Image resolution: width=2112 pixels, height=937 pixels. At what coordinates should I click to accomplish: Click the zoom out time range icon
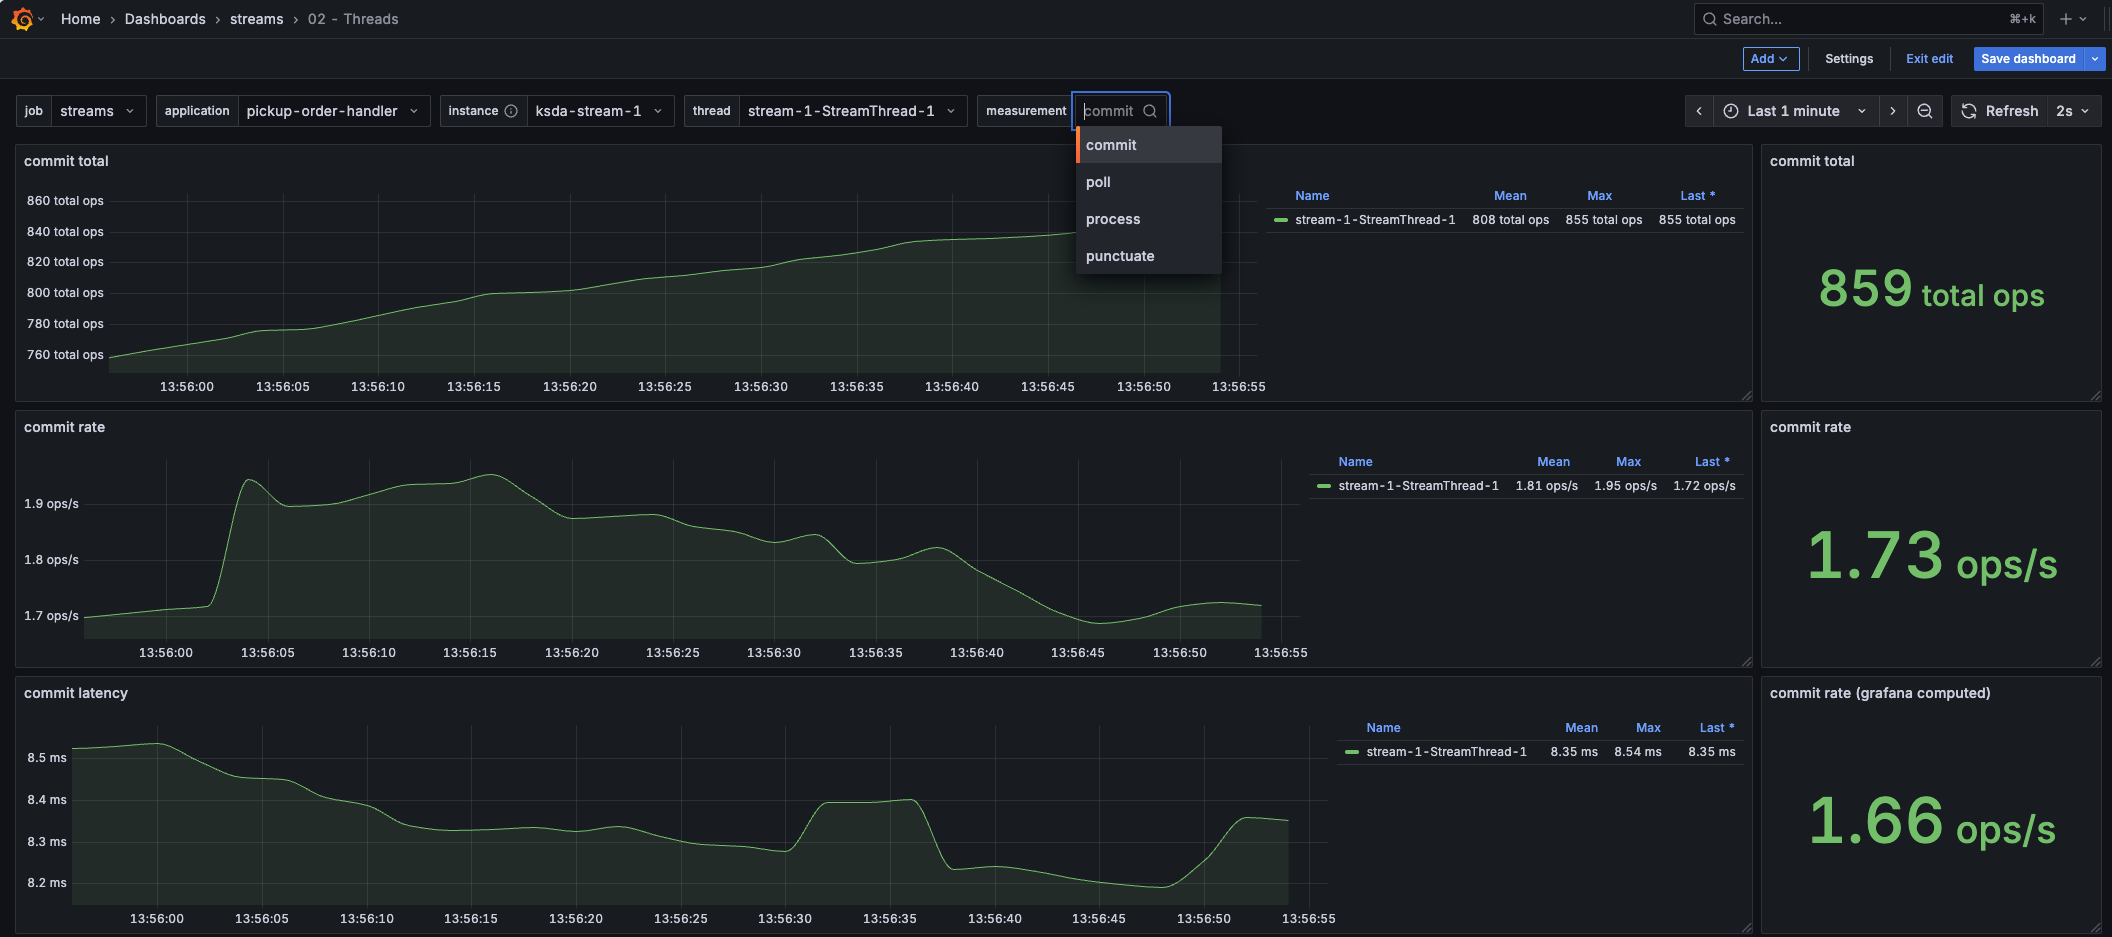[x=1925, y=111]
